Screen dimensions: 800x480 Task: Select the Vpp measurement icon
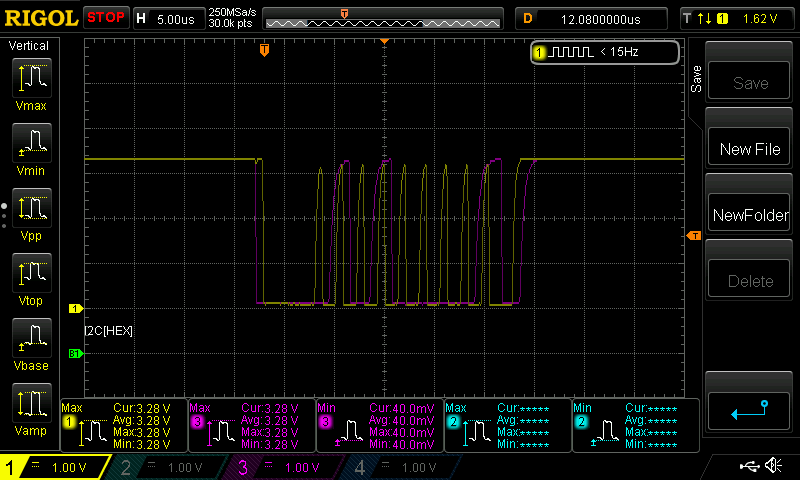[31, 208]
